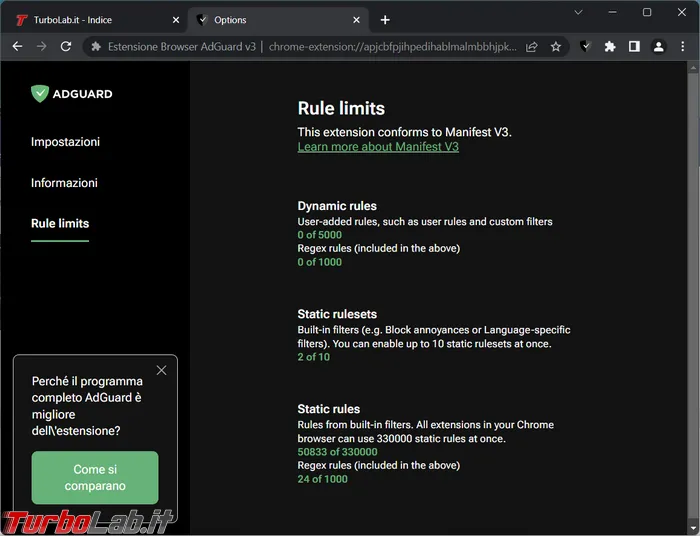700x536 pixels.
Task: Click ADGUARD brand text in sidebar
Action: (x=83, y=94)
